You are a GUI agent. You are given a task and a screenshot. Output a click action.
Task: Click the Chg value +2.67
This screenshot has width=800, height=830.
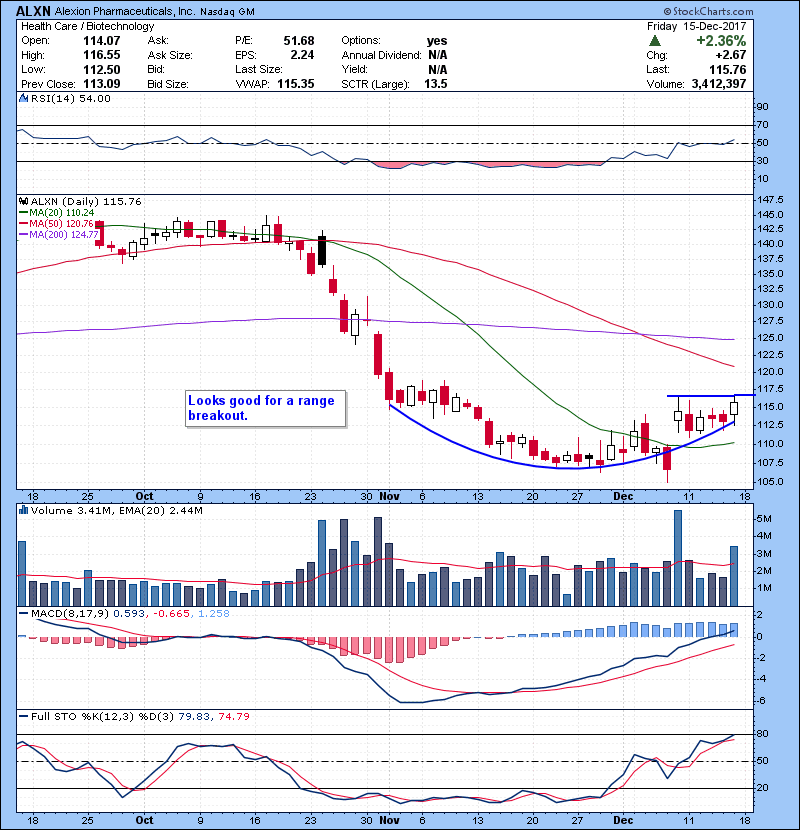click(x=730, y=55)
